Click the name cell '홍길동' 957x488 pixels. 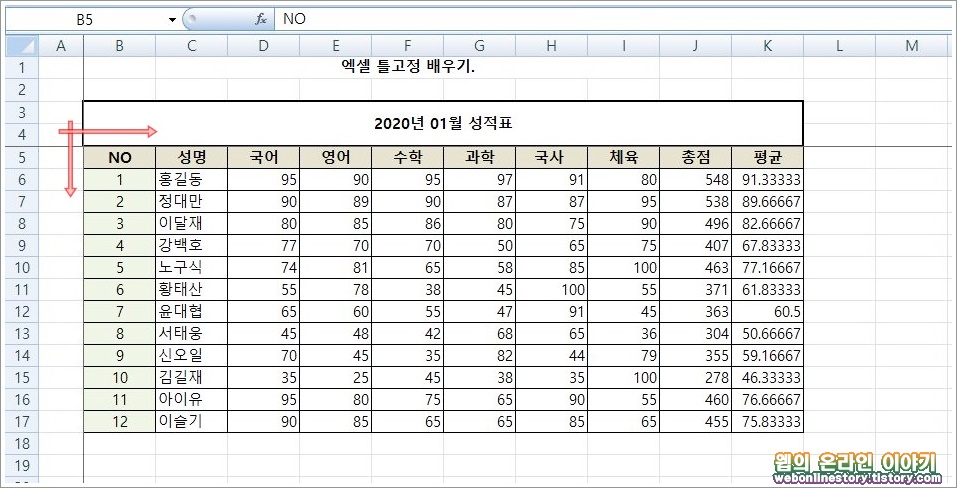pyautogui.click(x=192, y=180)
